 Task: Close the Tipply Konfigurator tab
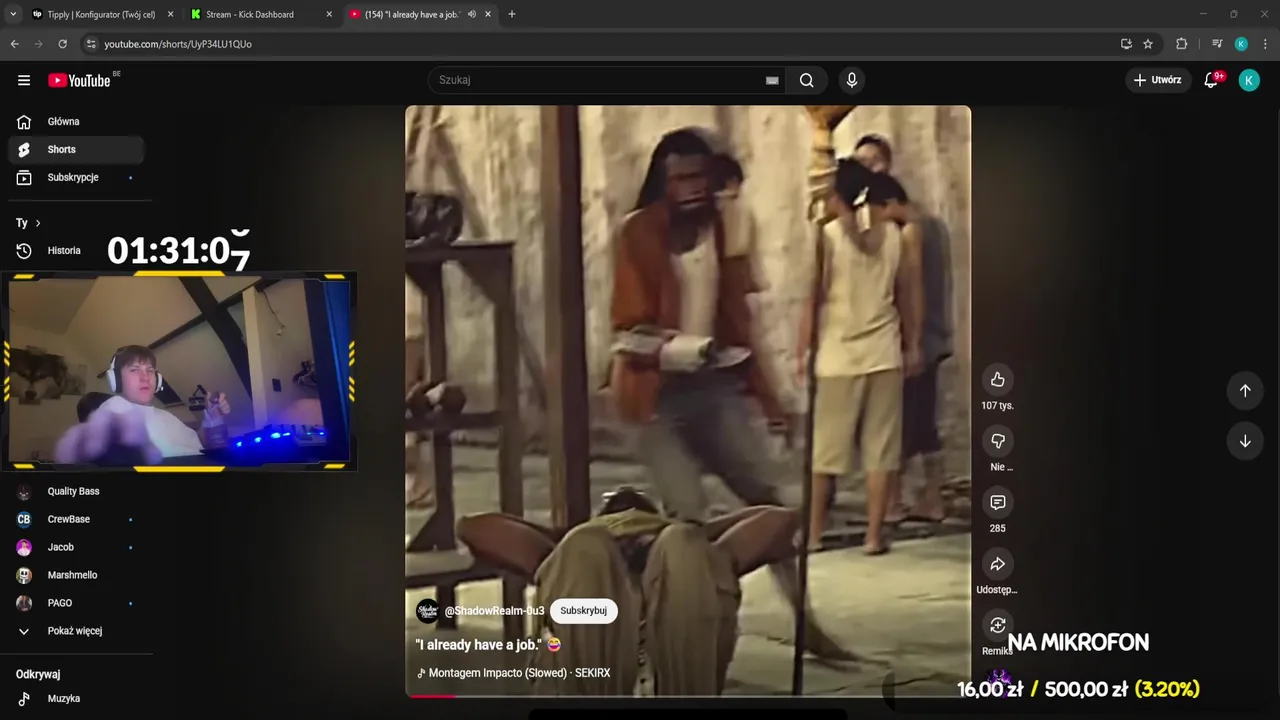coord(170,14)
